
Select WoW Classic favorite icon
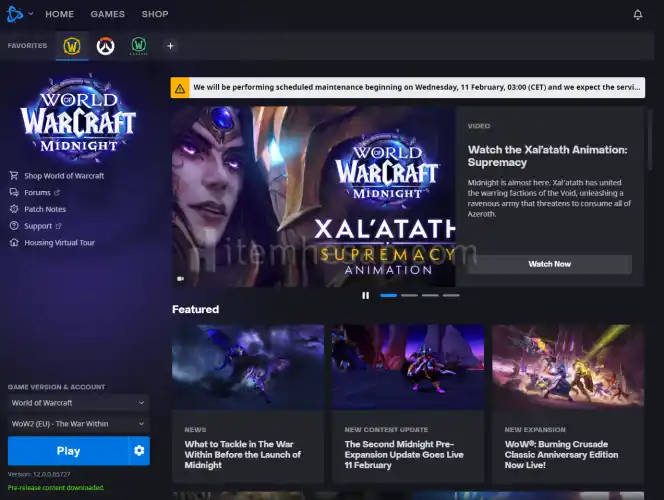[139, 46]
